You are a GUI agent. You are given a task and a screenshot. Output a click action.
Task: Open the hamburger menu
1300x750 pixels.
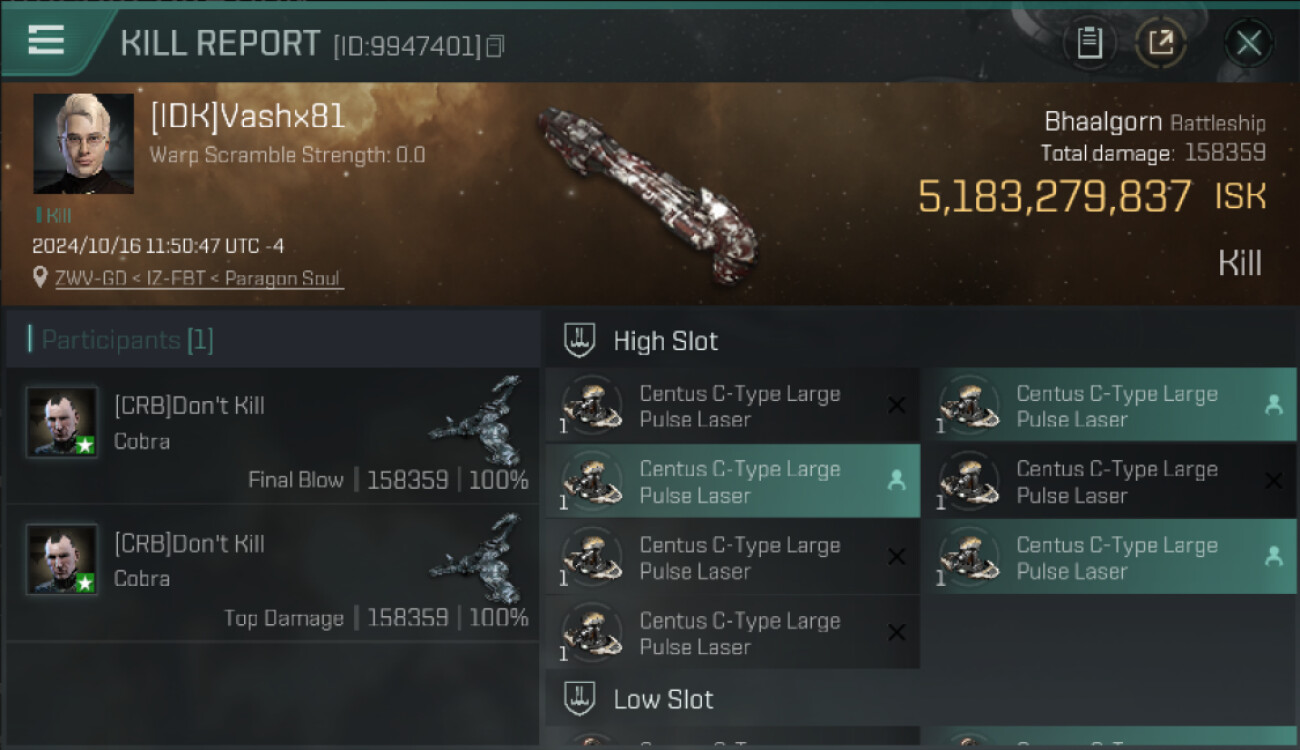(x=46, y=41)
